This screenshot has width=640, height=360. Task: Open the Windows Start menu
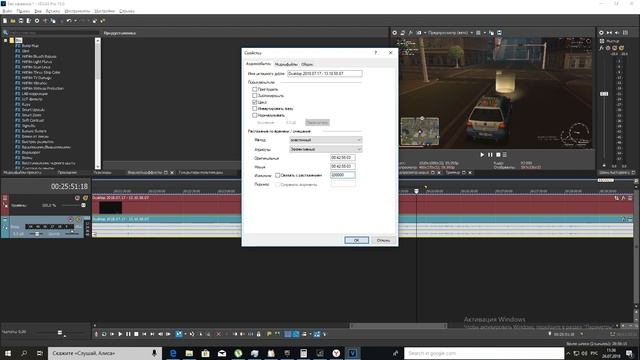coord(8,353)
